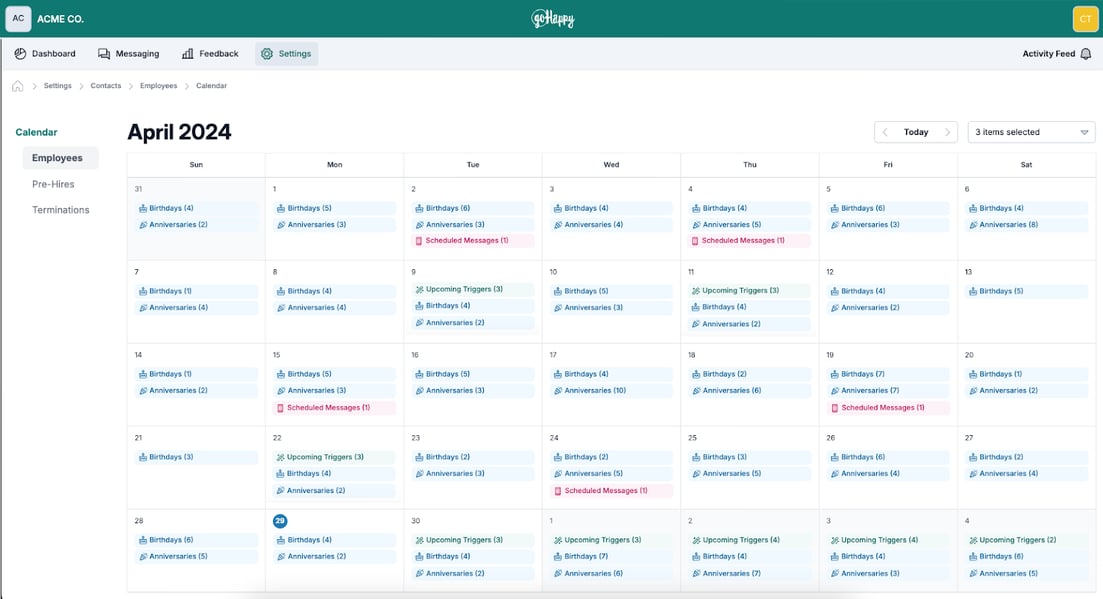Open the '3 items selected' dropdown
Image resolution: width=1103 pixels, height=599 pixels.
[1031, 132]
